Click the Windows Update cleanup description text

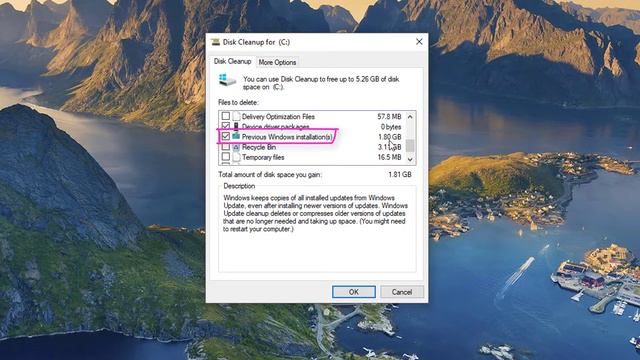(x=315, y=213)
